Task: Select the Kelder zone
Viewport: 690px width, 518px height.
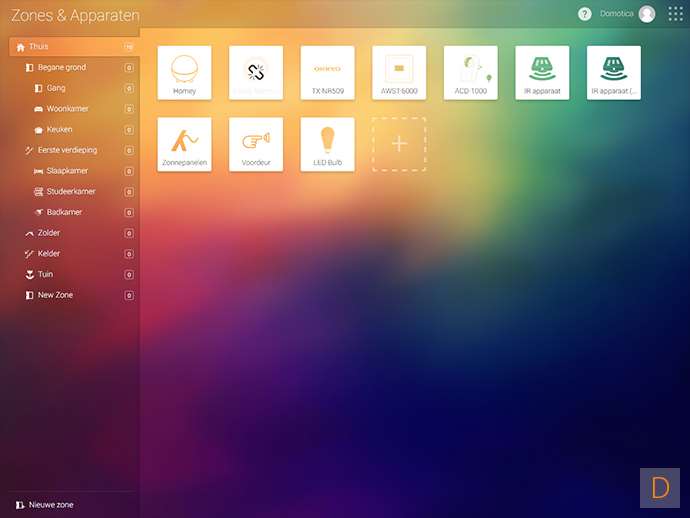Action: (x=74, y=253)
